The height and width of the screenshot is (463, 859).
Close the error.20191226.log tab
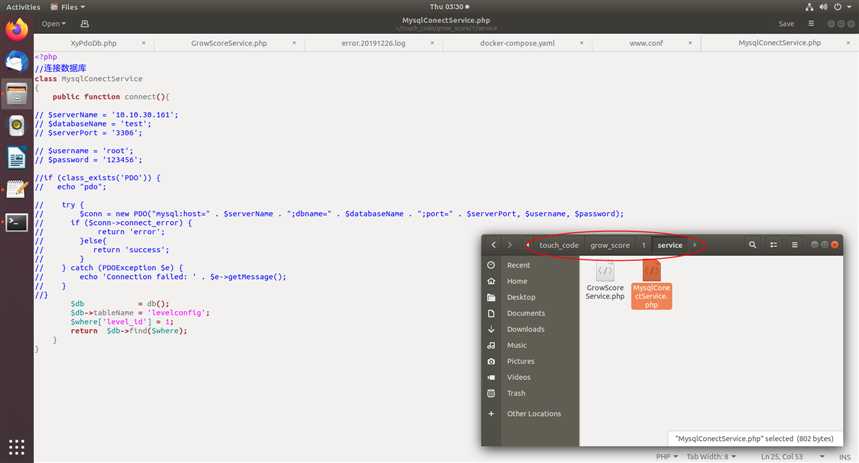[432, 43]
